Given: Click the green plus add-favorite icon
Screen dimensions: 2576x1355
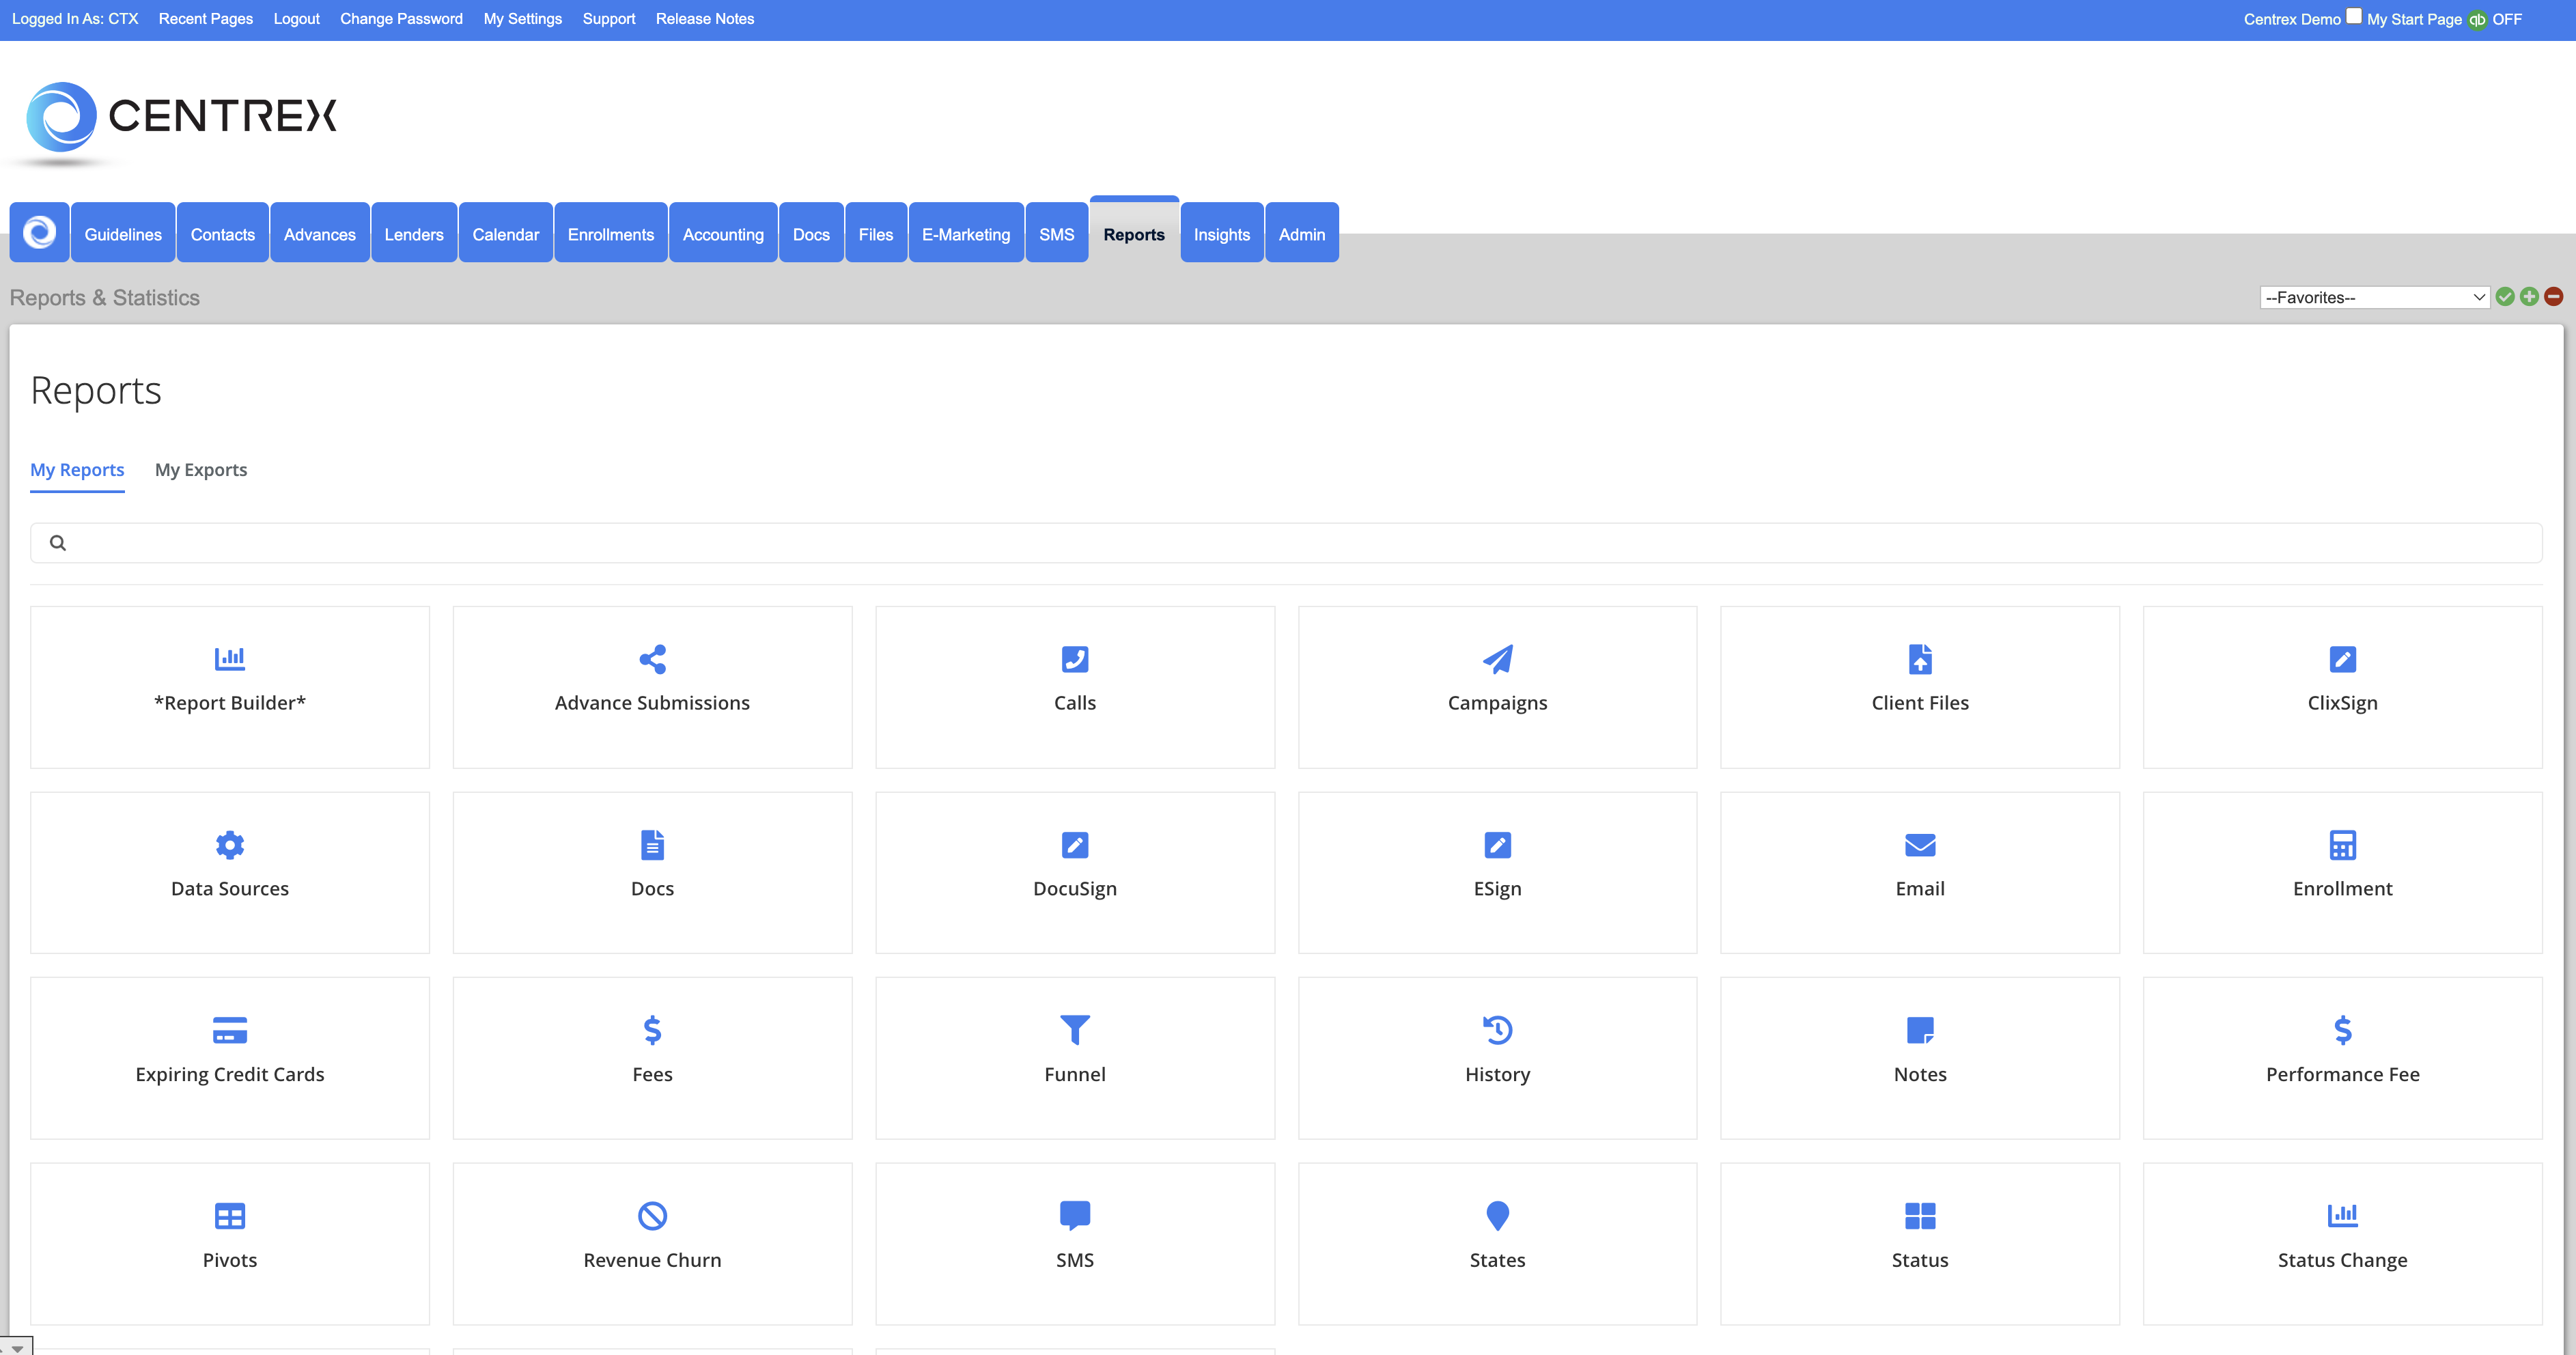Looking at the screenshot, I should 2528,296.
